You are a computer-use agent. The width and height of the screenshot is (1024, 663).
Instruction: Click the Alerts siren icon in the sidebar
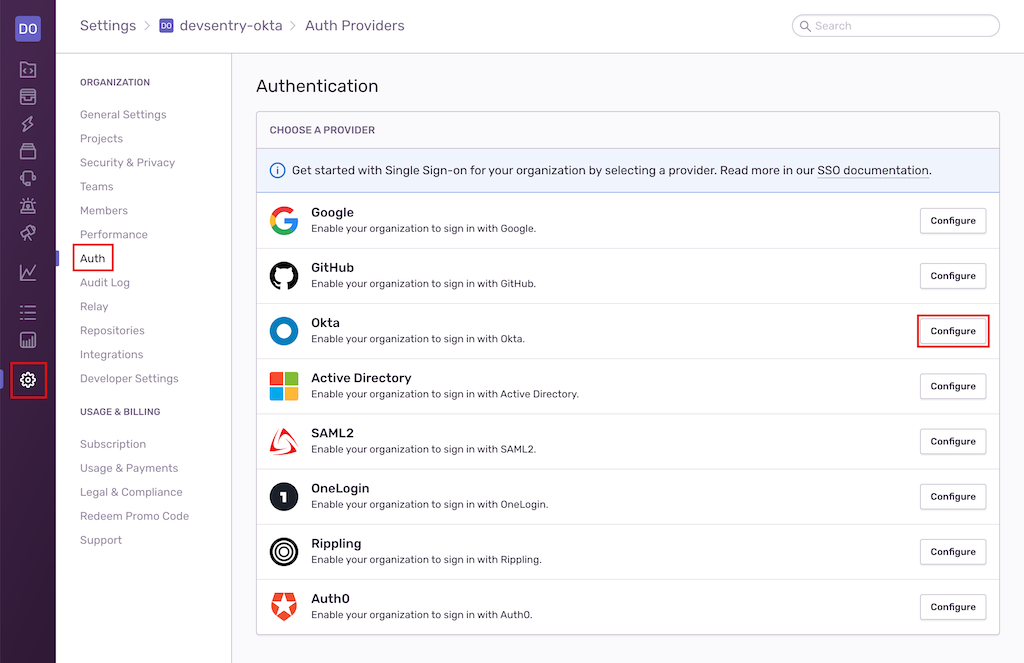tap(28, 206)
